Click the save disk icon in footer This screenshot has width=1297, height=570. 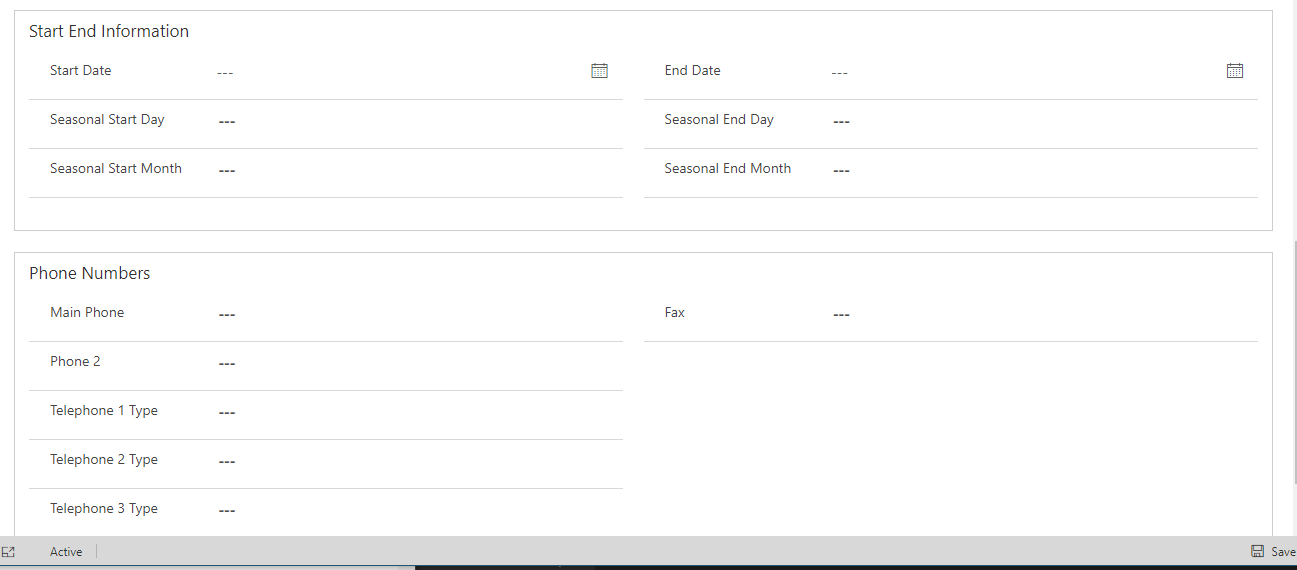tap(1257, 551)
